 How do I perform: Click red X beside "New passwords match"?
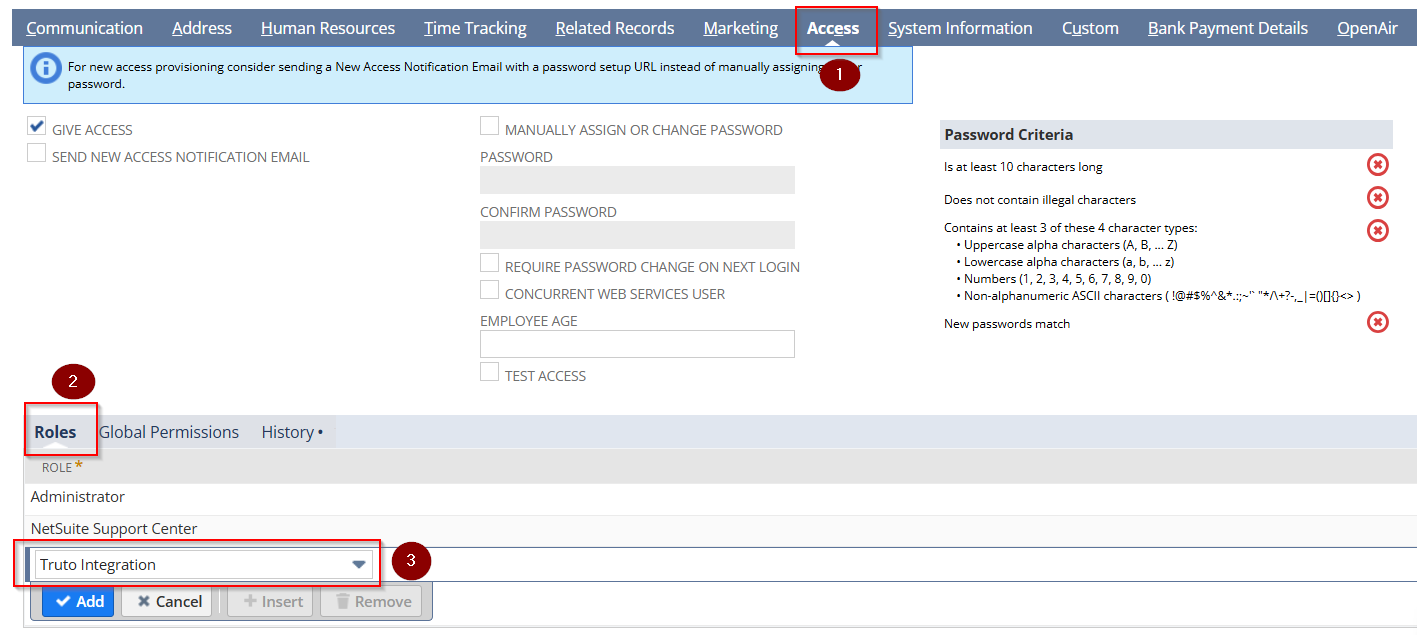(1377, 321)
